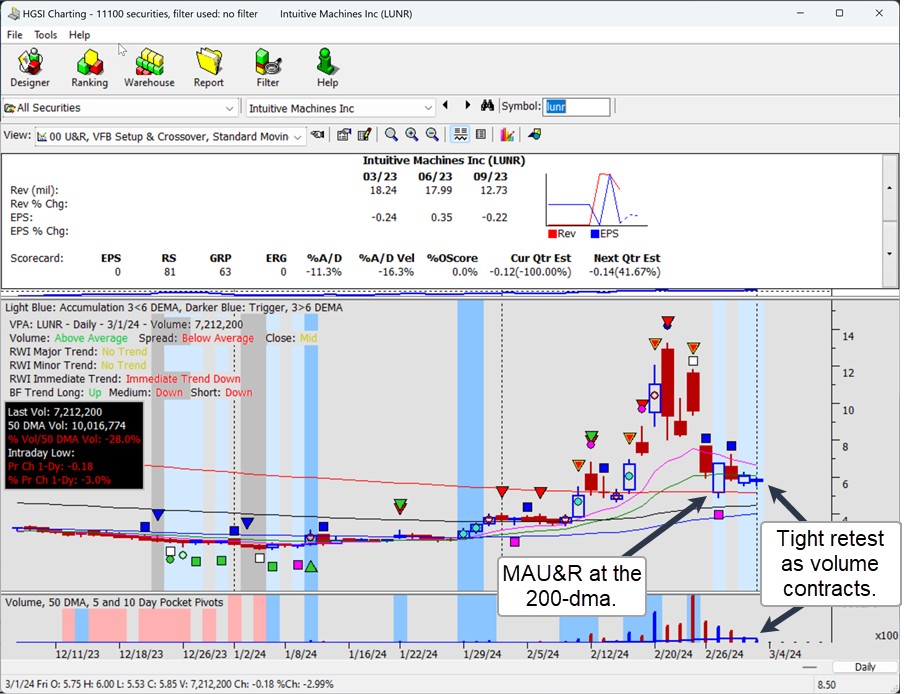Open chart properties icon in view toolbar

click(x=344, y=135)
